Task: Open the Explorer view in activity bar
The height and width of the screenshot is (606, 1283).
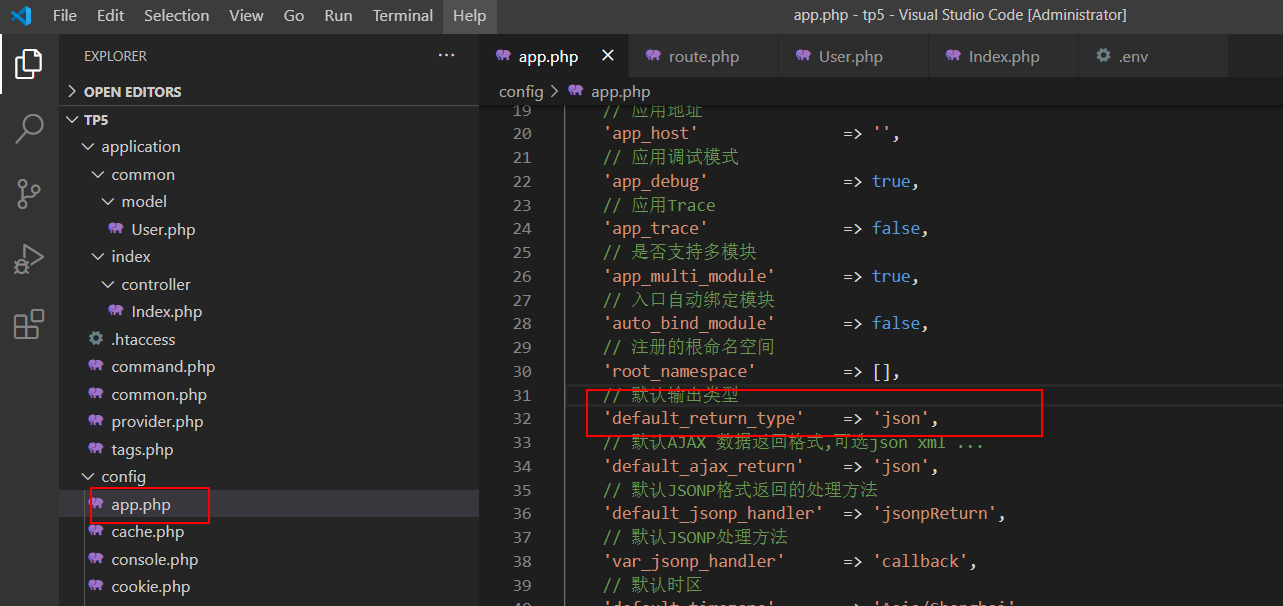Action: pyautogui.click(x=28, y=63)
